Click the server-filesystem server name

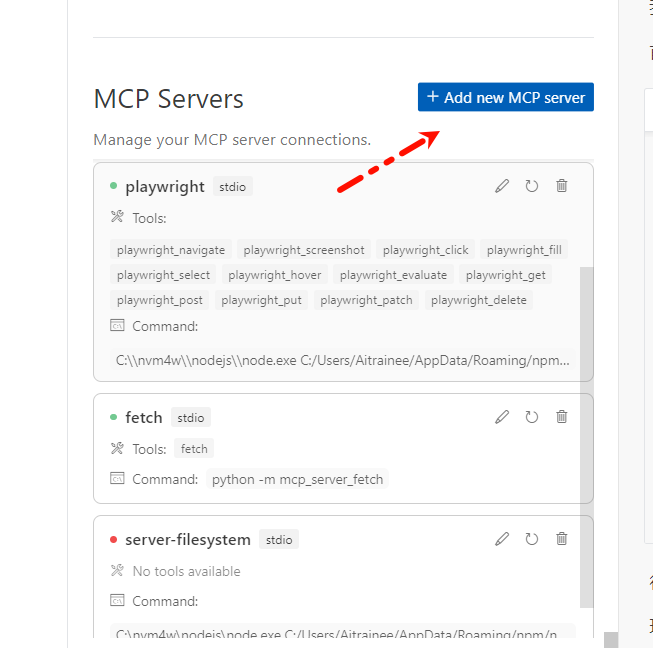pyautogui.click(x=188, y=540)
